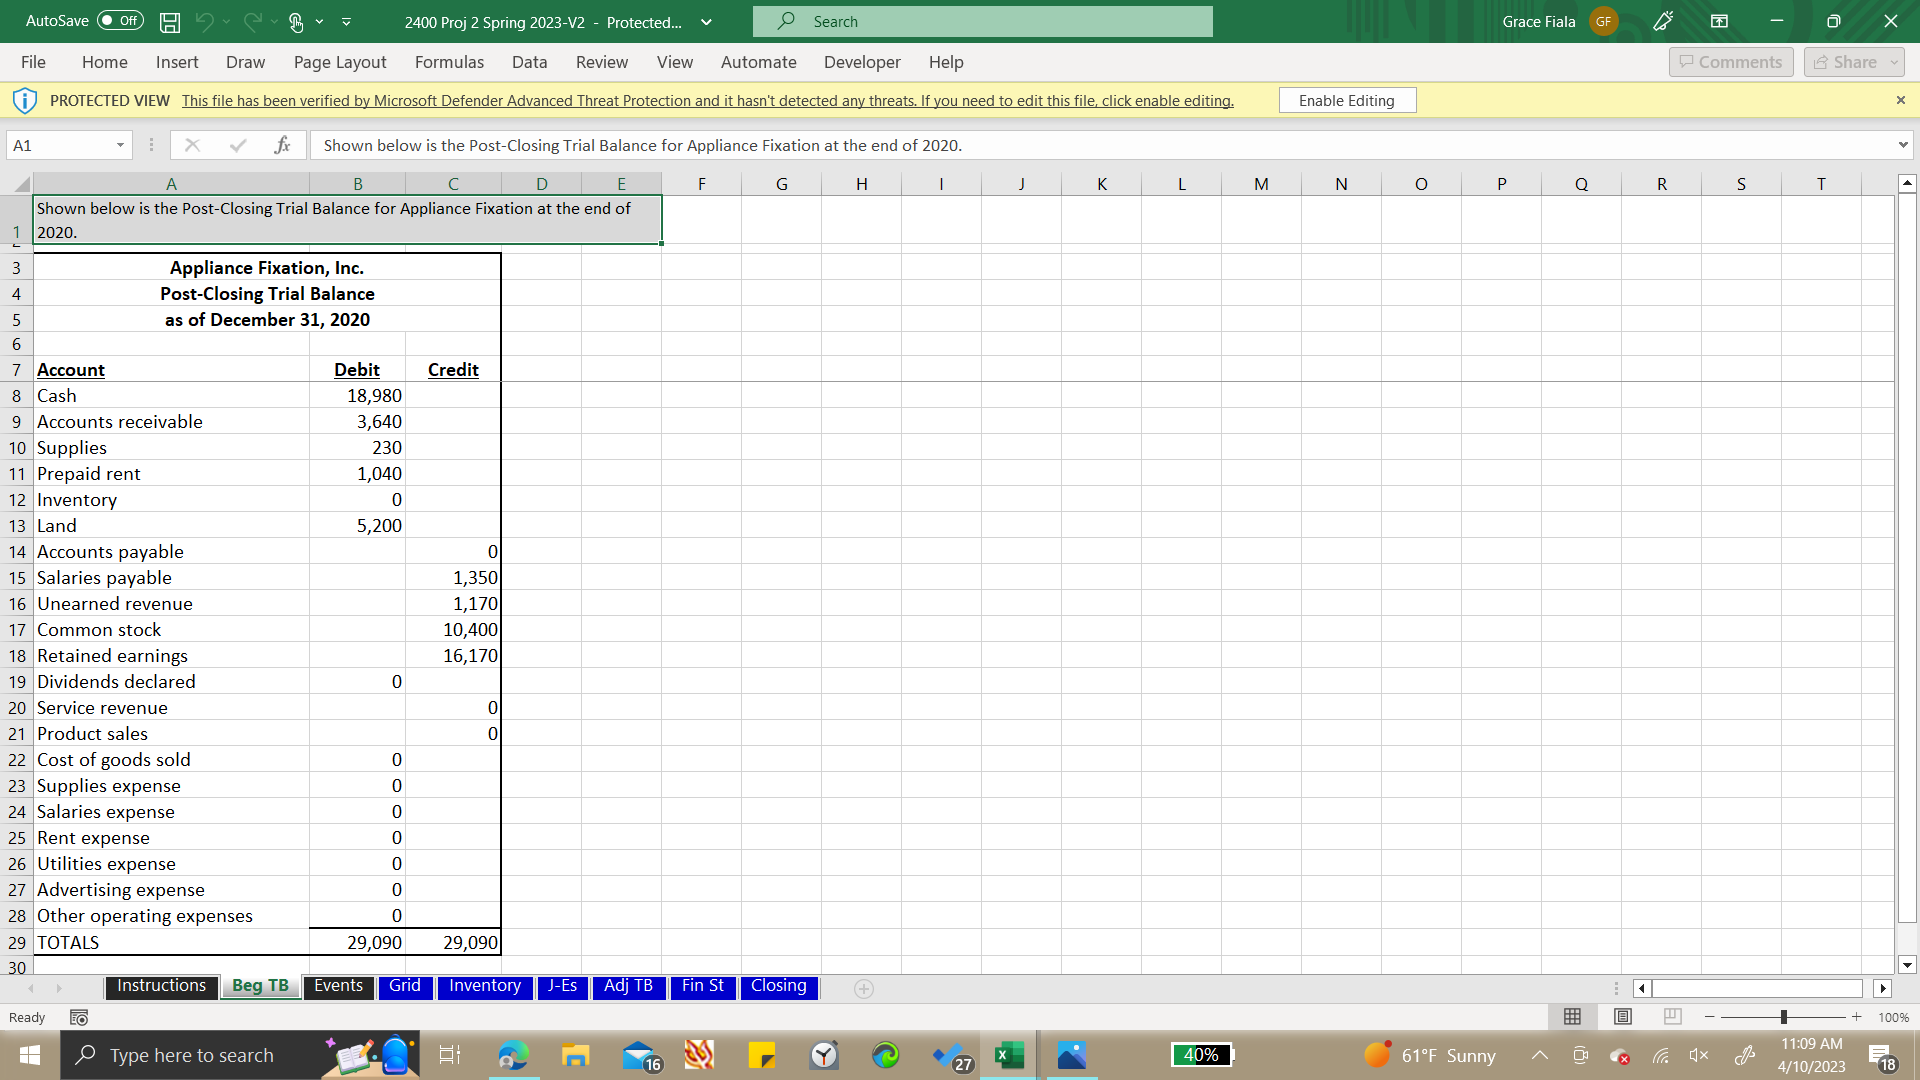1920x1080 pixels.
Task: Switch to the Closing sheet tab
Action: pos(778,985)
